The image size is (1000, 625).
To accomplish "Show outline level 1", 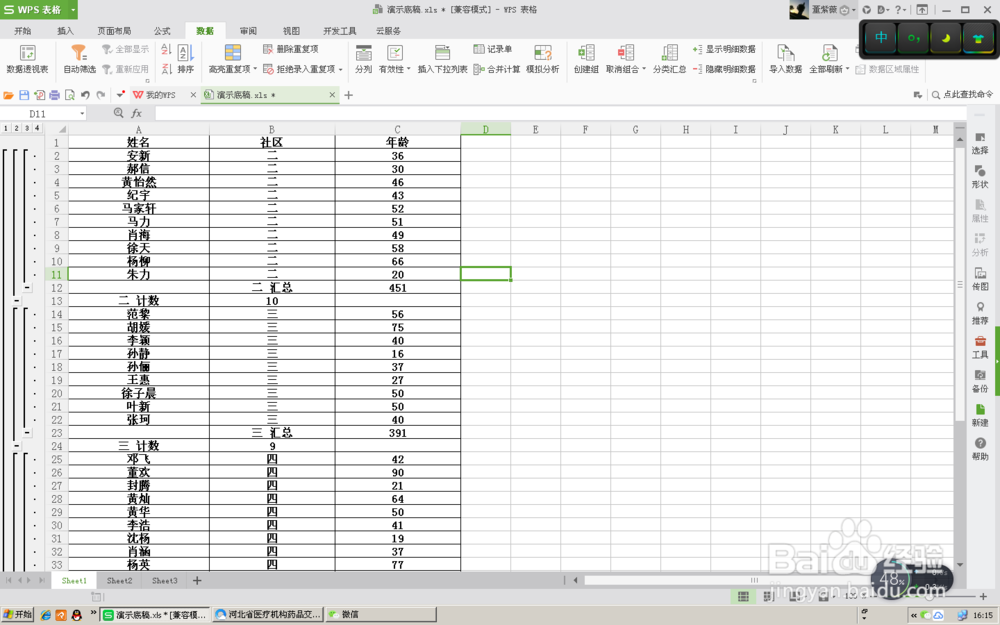I will coord(6,128).
